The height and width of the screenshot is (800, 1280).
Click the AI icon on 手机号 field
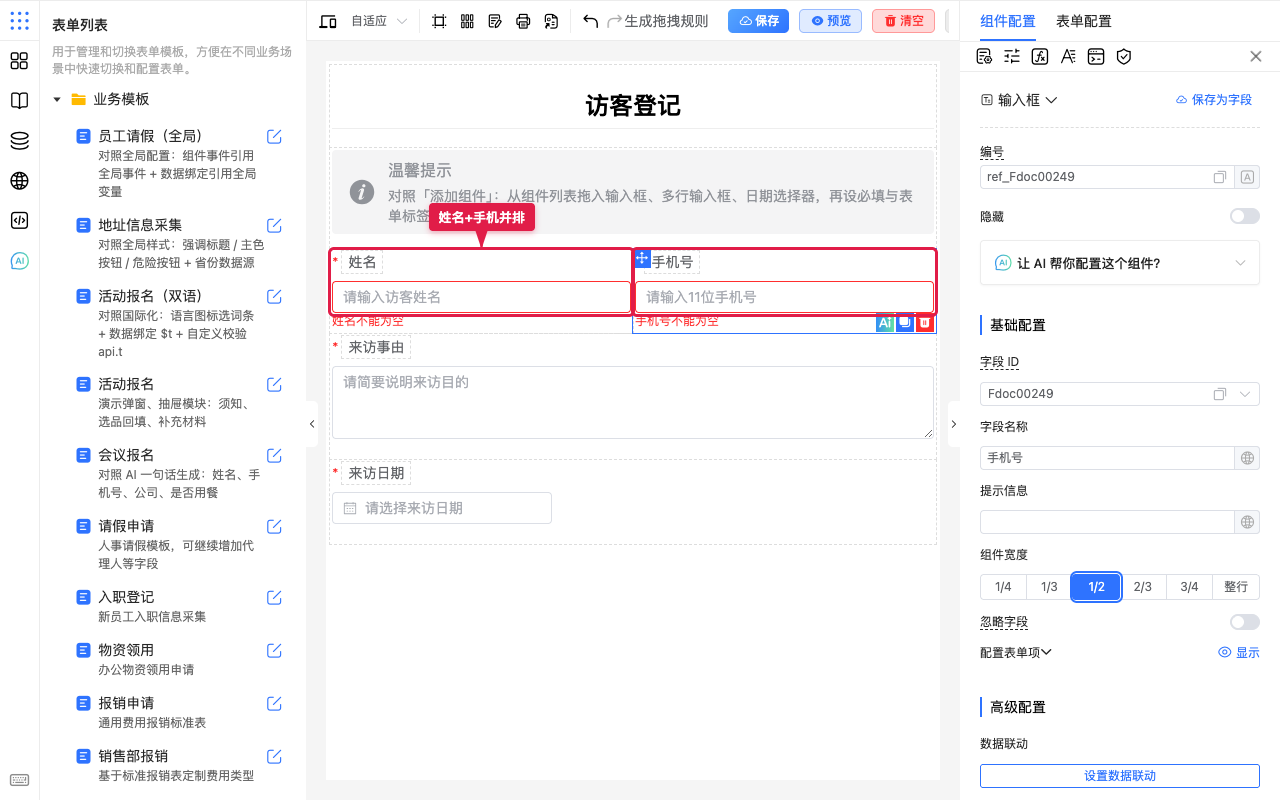[x=885, y=322]
